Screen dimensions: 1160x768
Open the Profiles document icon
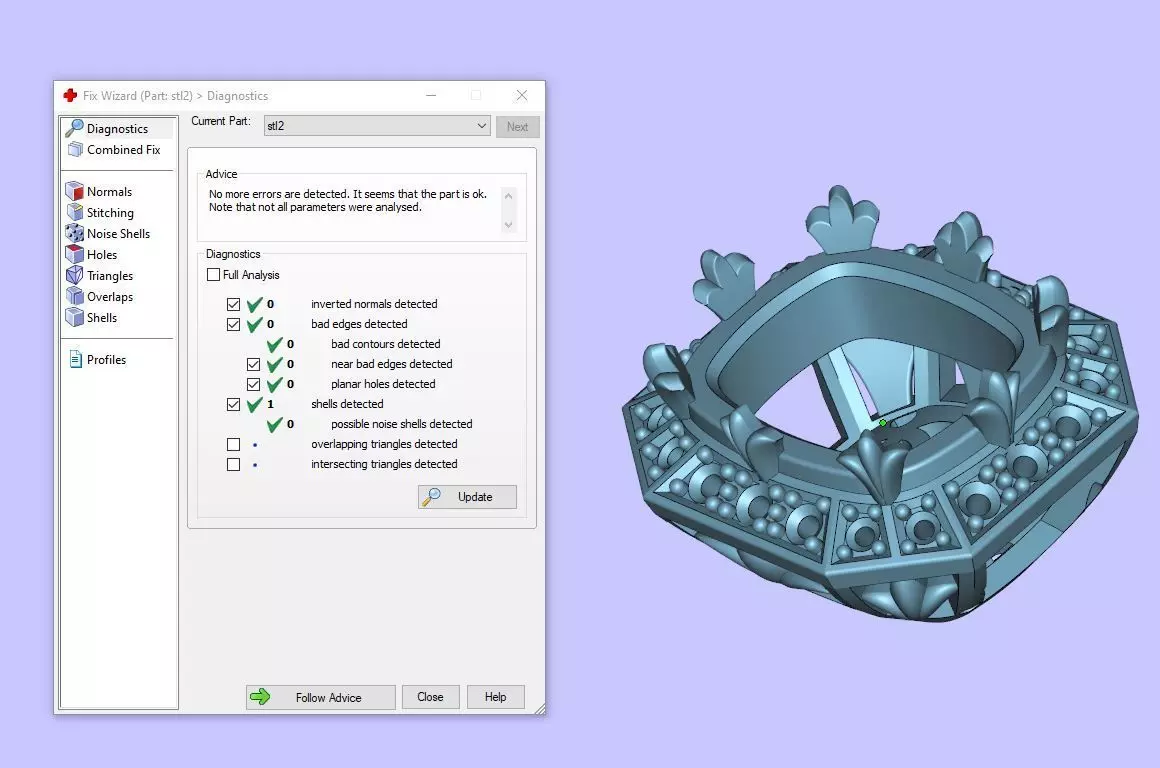(x=75, y=359)
